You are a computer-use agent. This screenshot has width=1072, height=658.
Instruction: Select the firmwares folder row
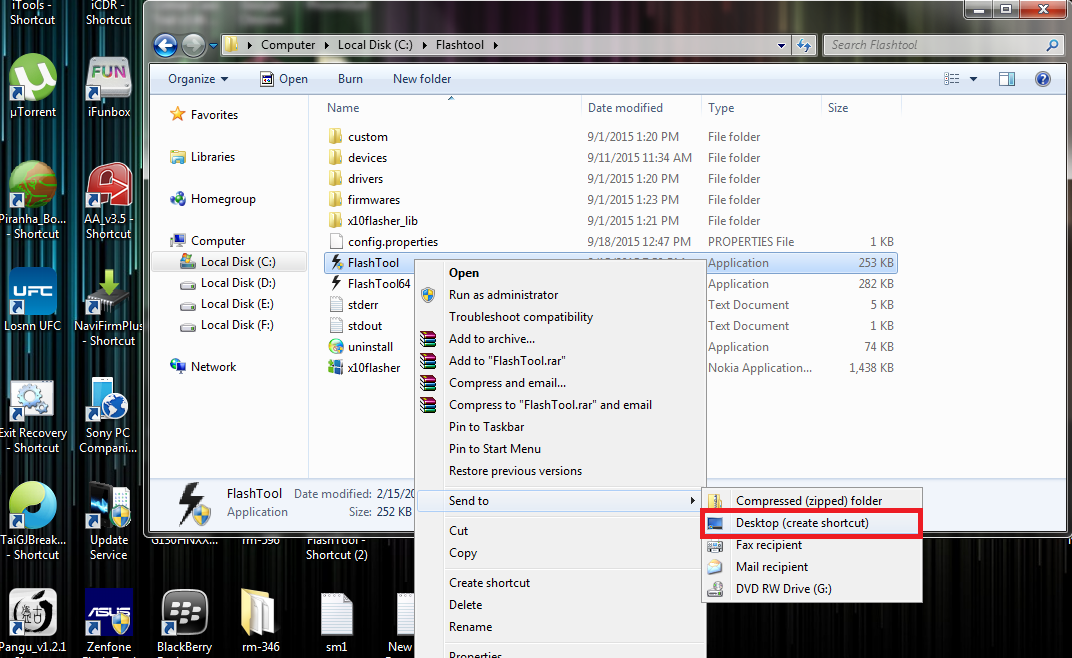point(611,200)
